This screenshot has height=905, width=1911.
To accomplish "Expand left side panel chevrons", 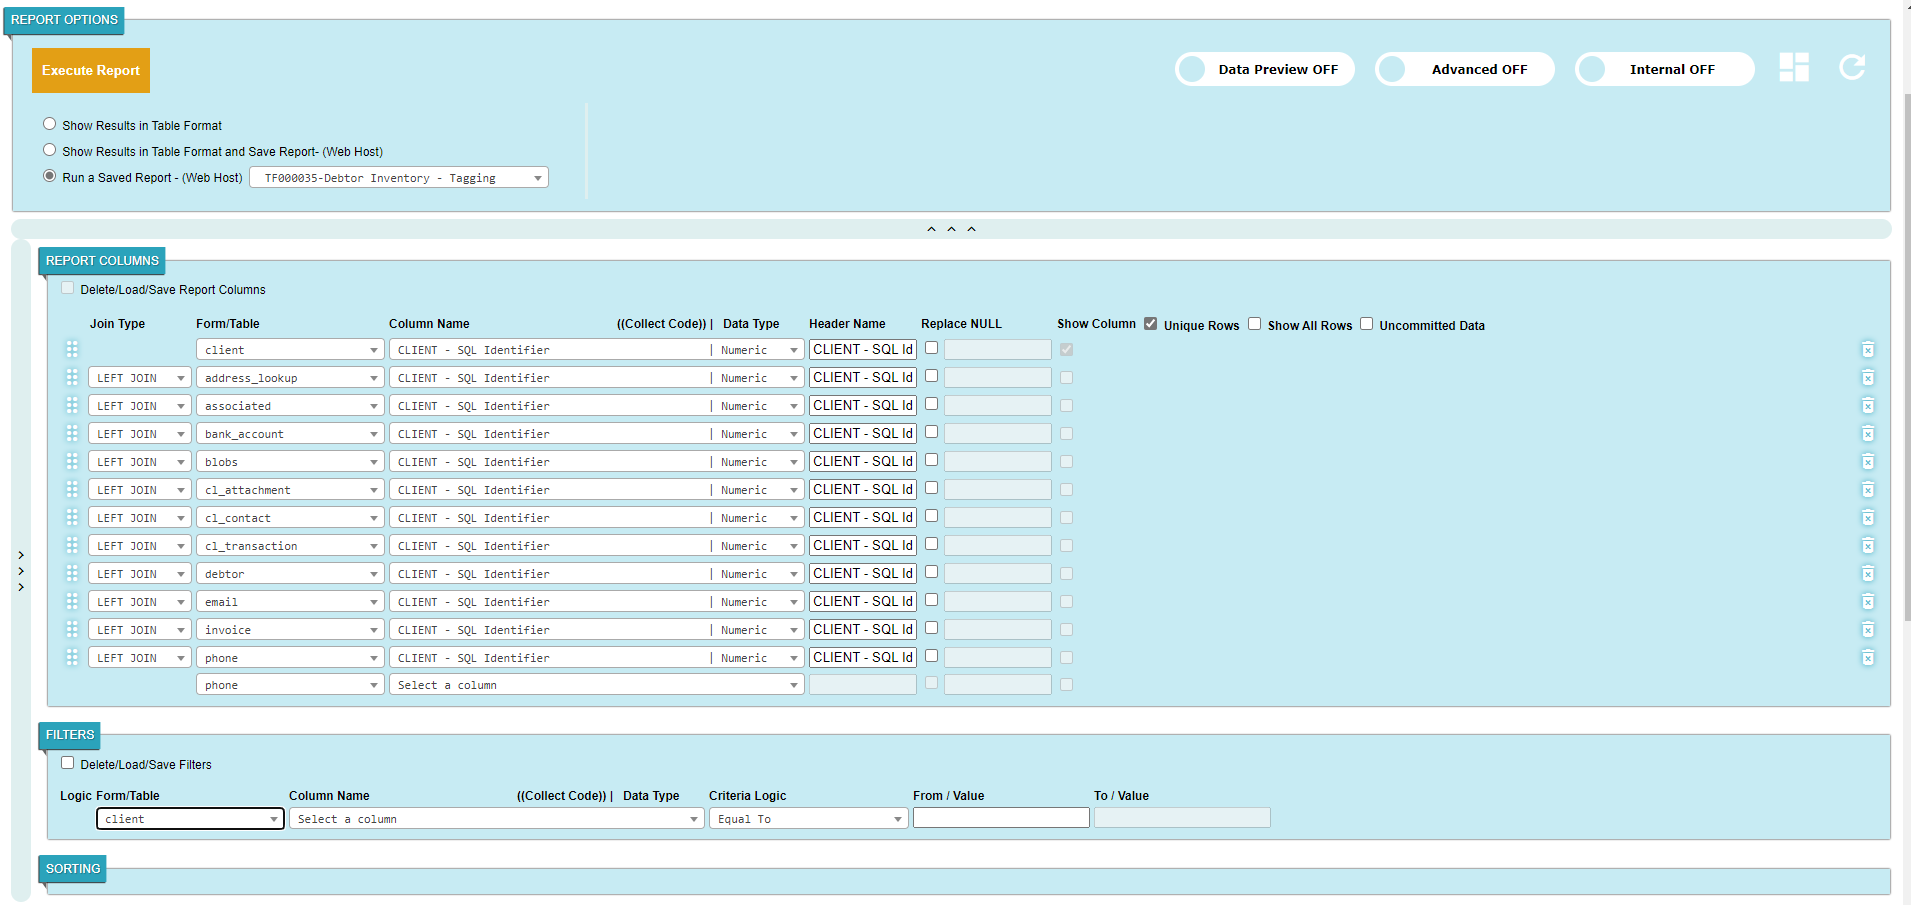I will 21,571.
